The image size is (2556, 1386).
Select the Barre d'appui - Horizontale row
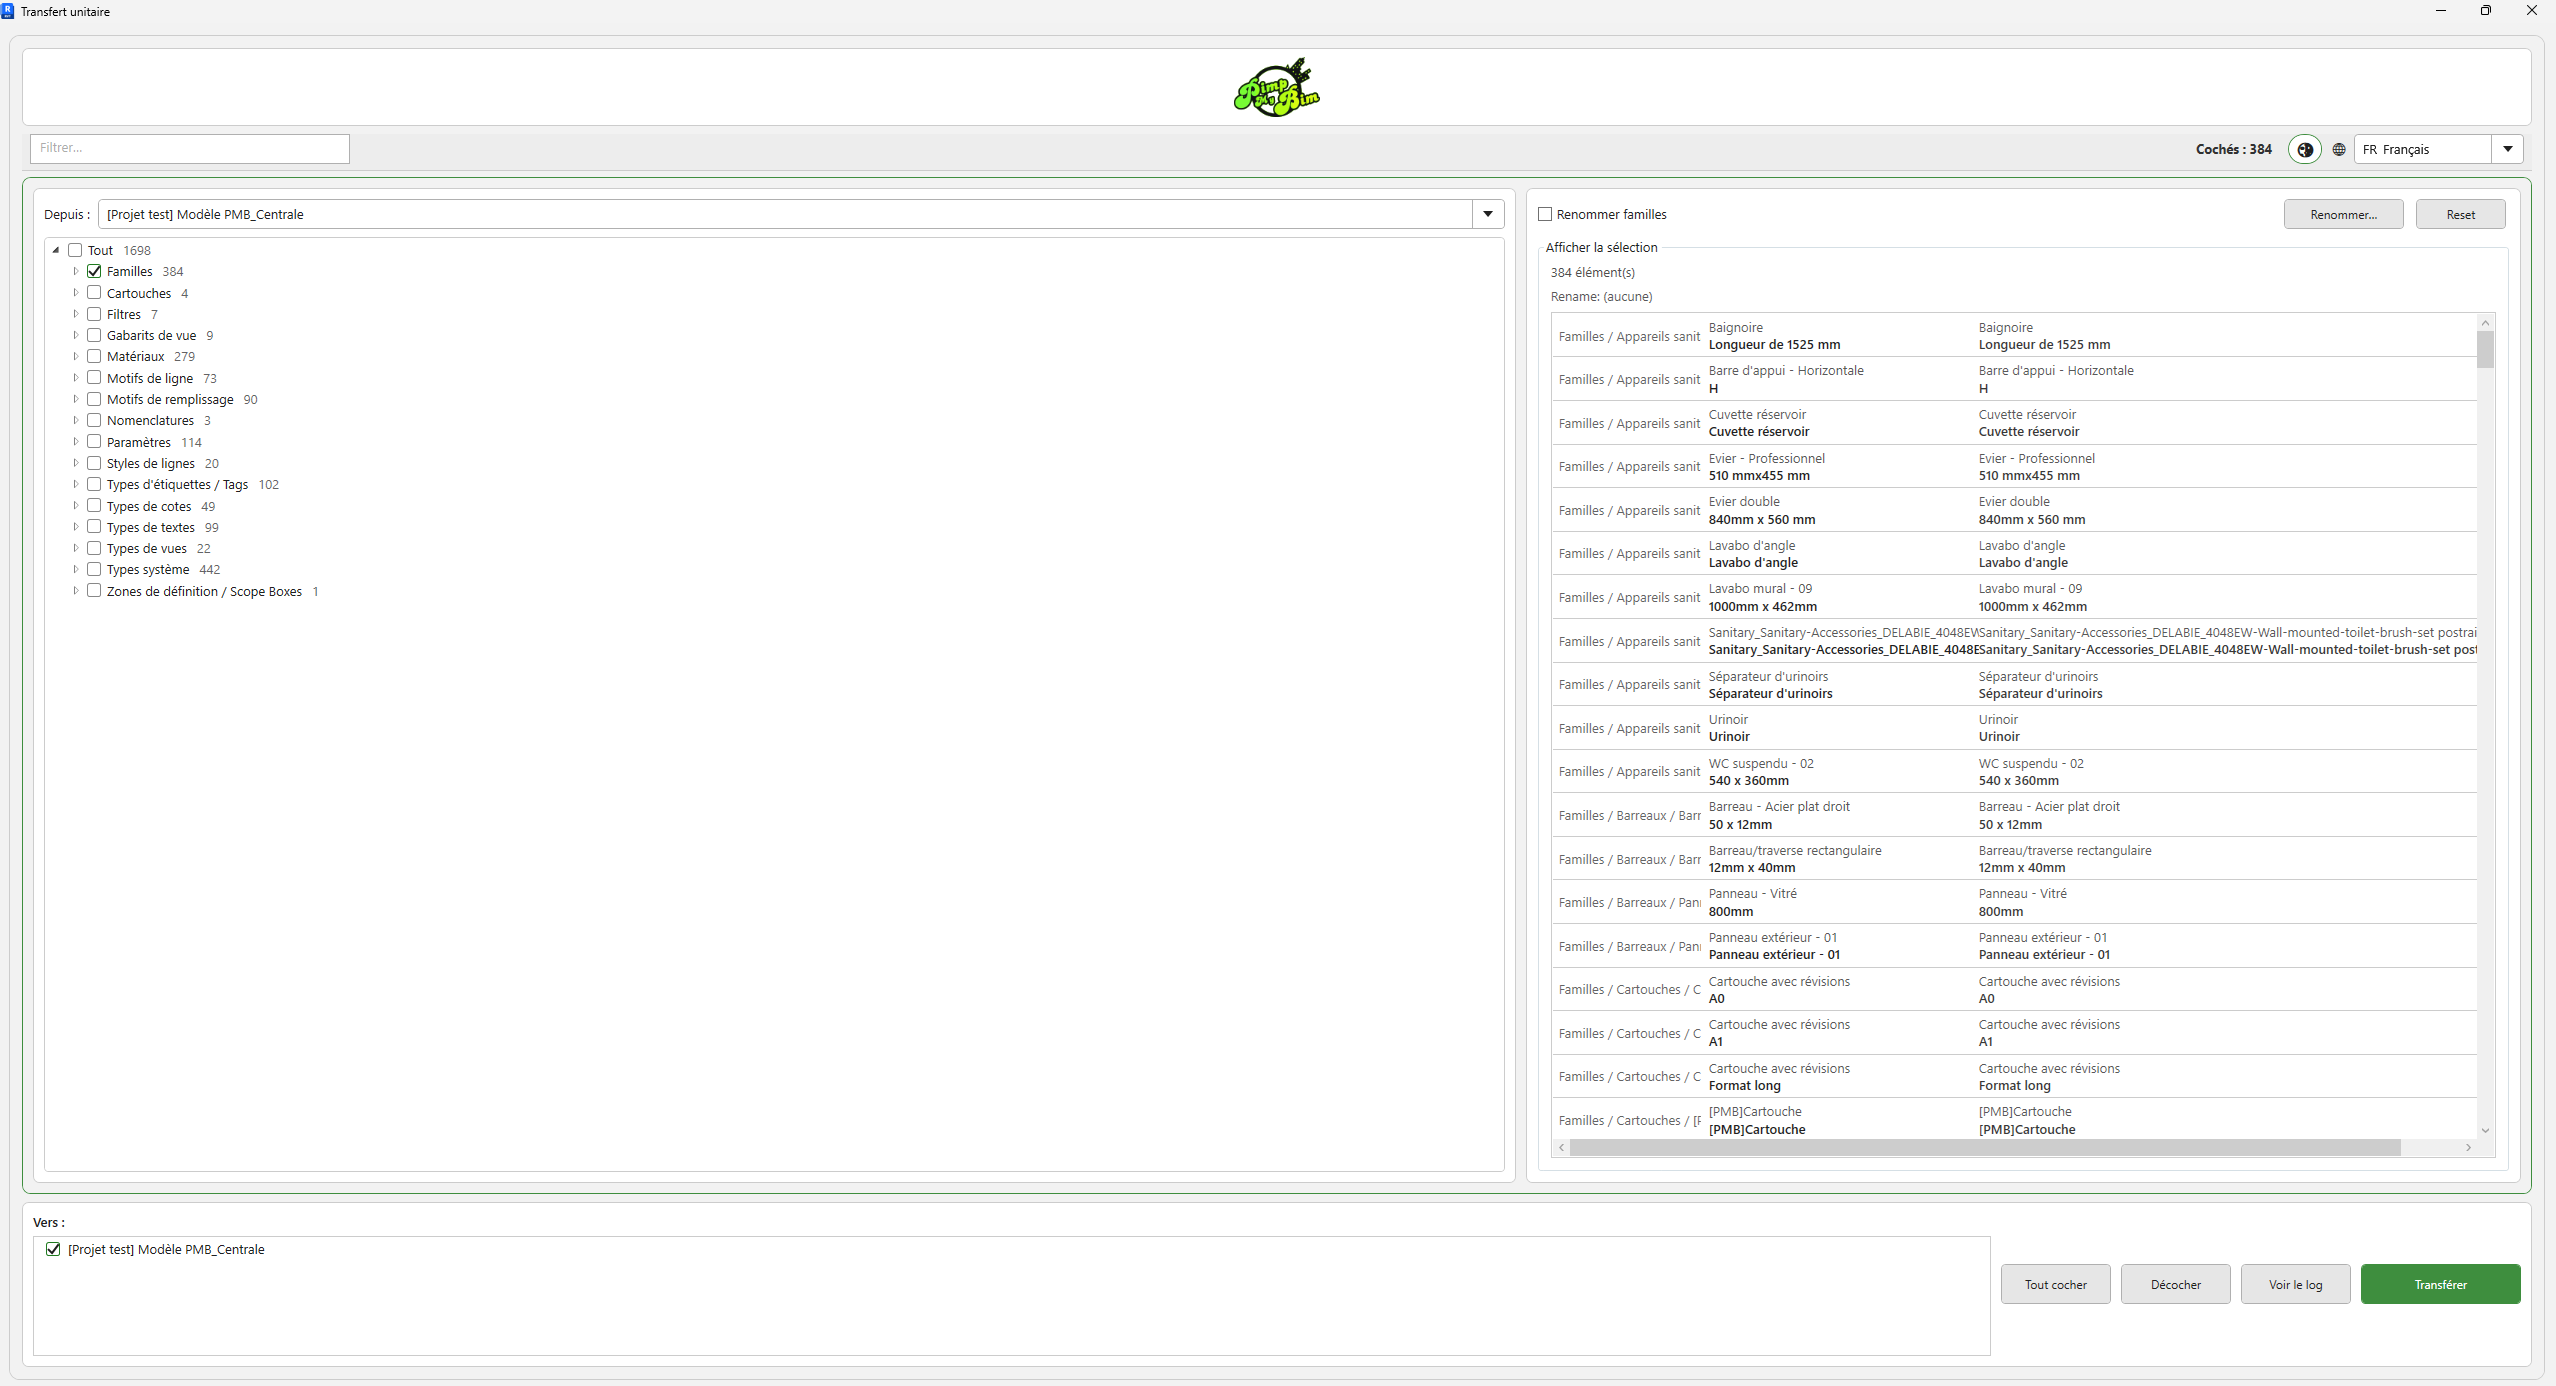(x=2014, y=379)
